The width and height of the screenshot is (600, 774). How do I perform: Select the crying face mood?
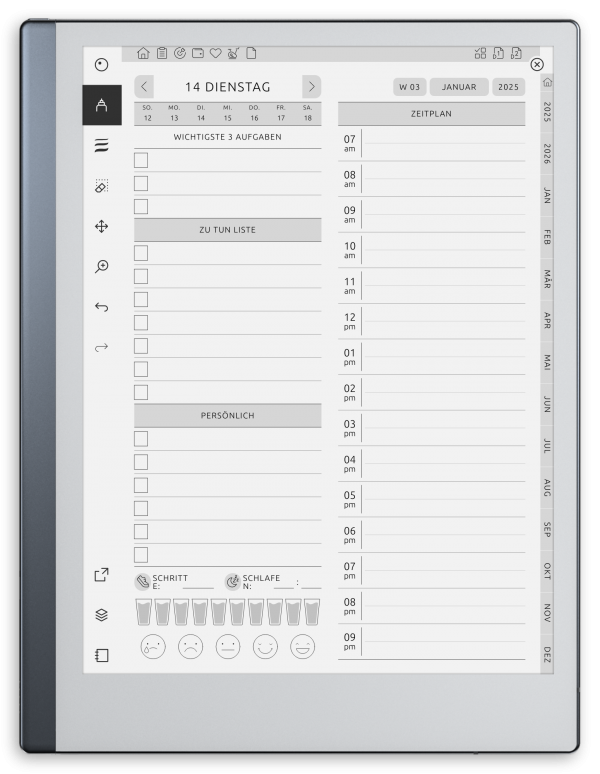pyautogui.click(x=153, y=647)
